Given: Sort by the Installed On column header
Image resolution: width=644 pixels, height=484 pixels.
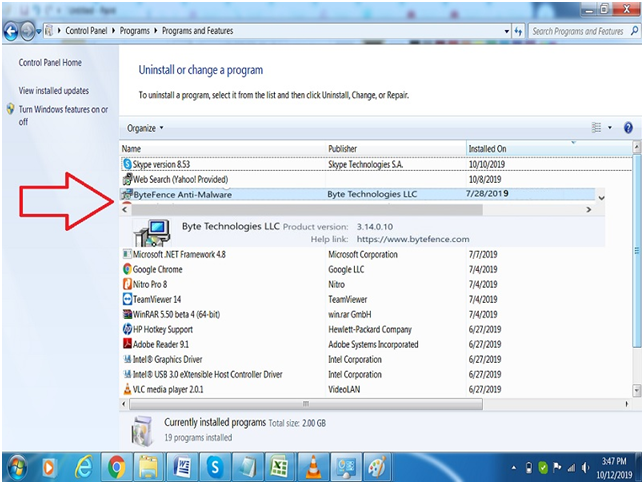Looking at the screenshot, I should (x=549, y=149).
